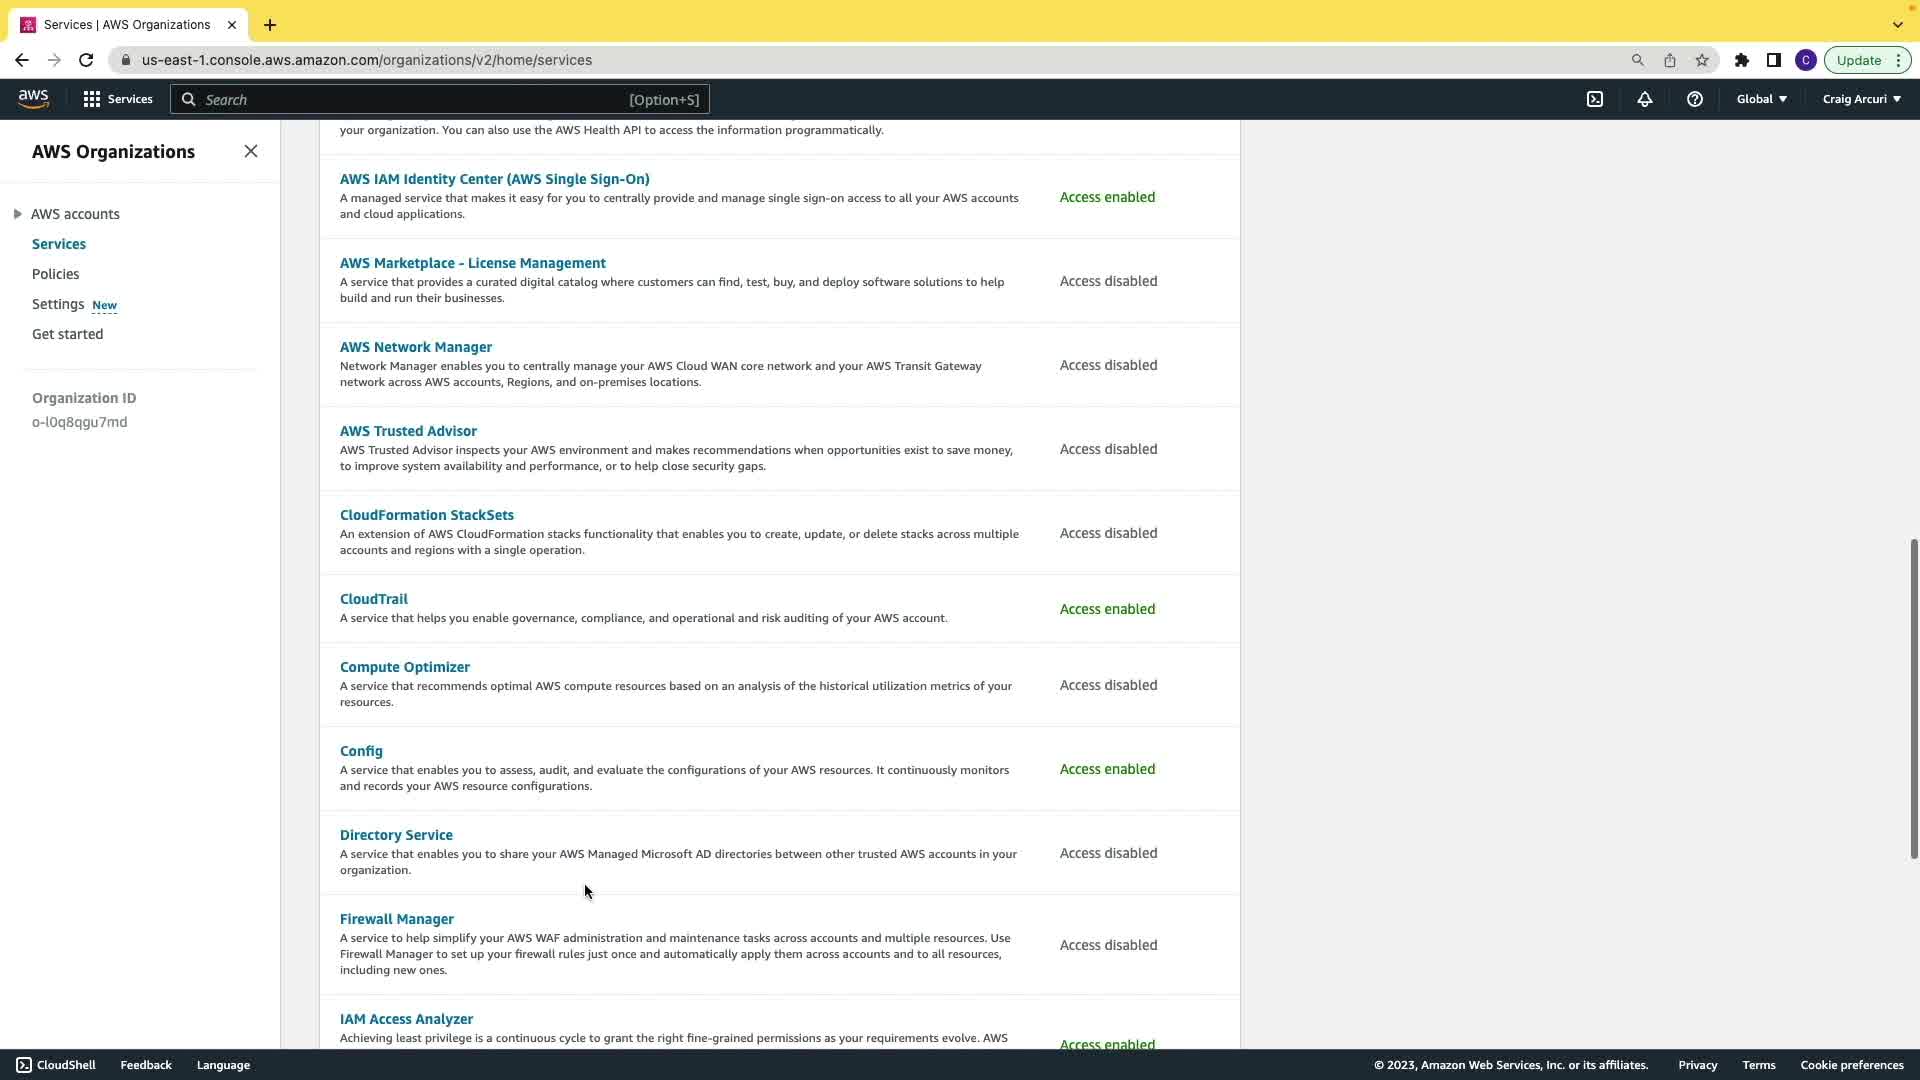Open the Craig Arcuri account dropdown

coord(1861,99)
